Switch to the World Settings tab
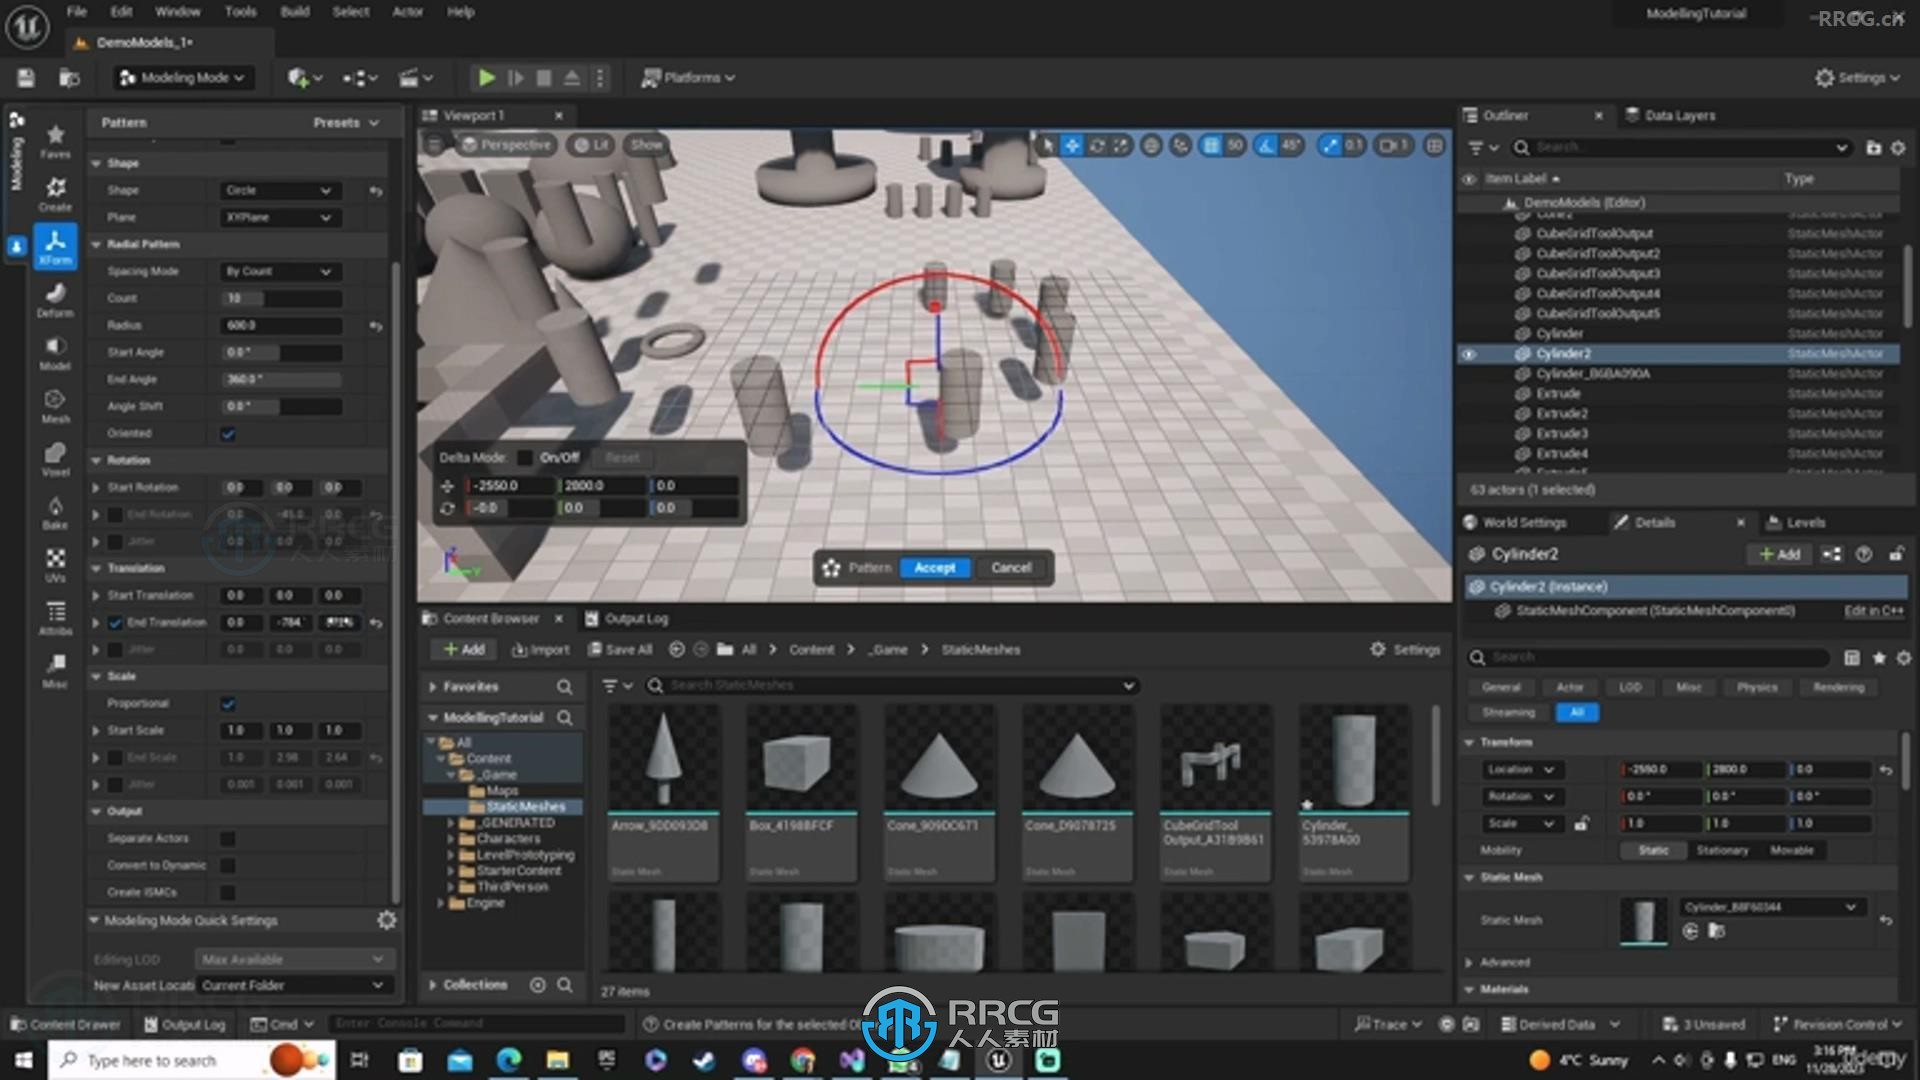The image size is (1920, 1080). click(x=1515, y=523)
